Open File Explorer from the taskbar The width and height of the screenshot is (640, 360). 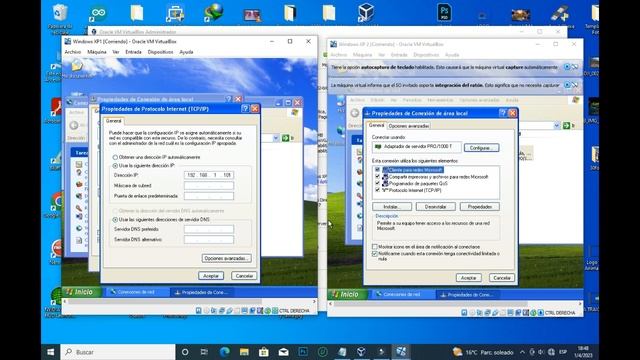tap(244, 352)
